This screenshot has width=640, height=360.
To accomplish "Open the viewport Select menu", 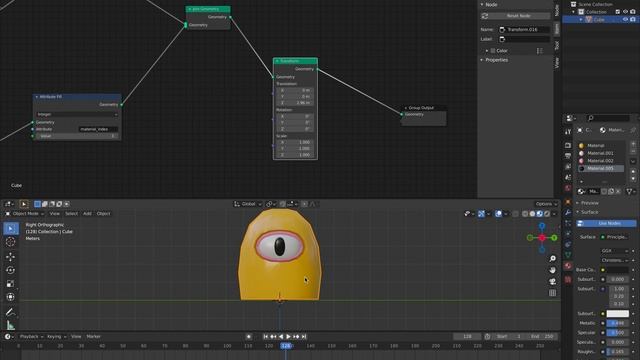I will [x=71, y=213].
